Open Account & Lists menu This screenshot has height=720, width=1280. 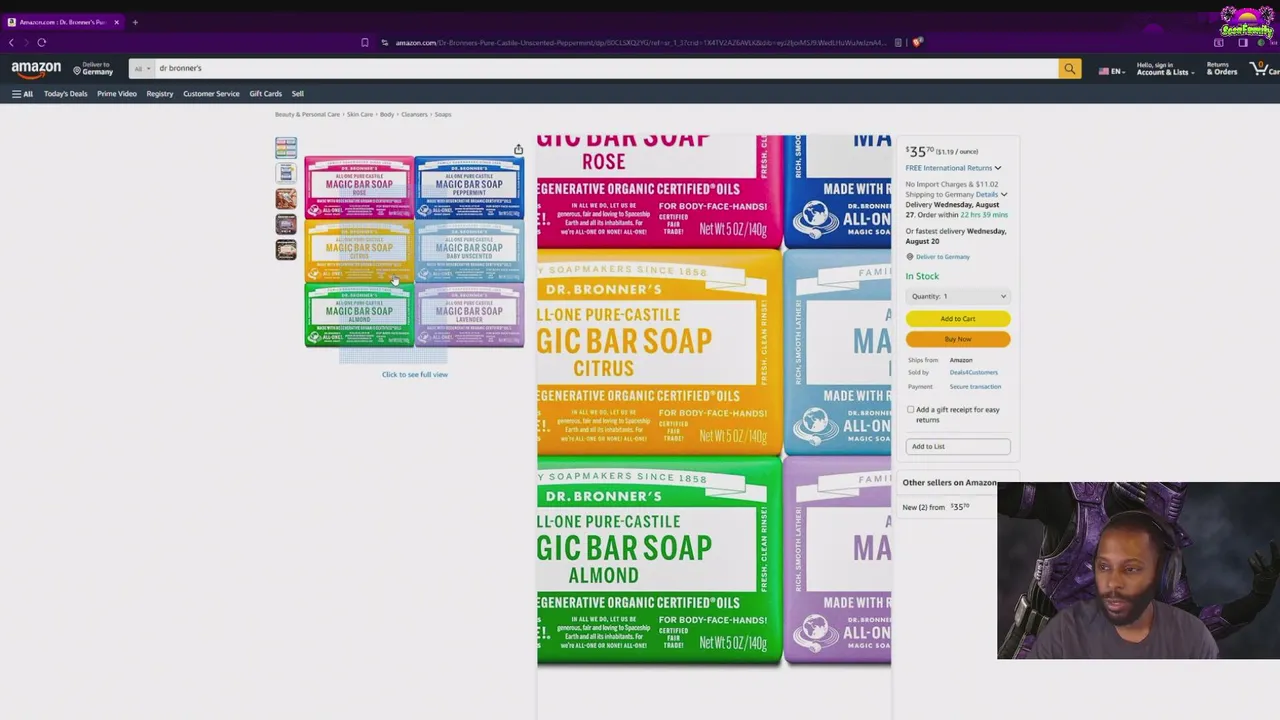pyautogui.click(x=1165, y=69)
